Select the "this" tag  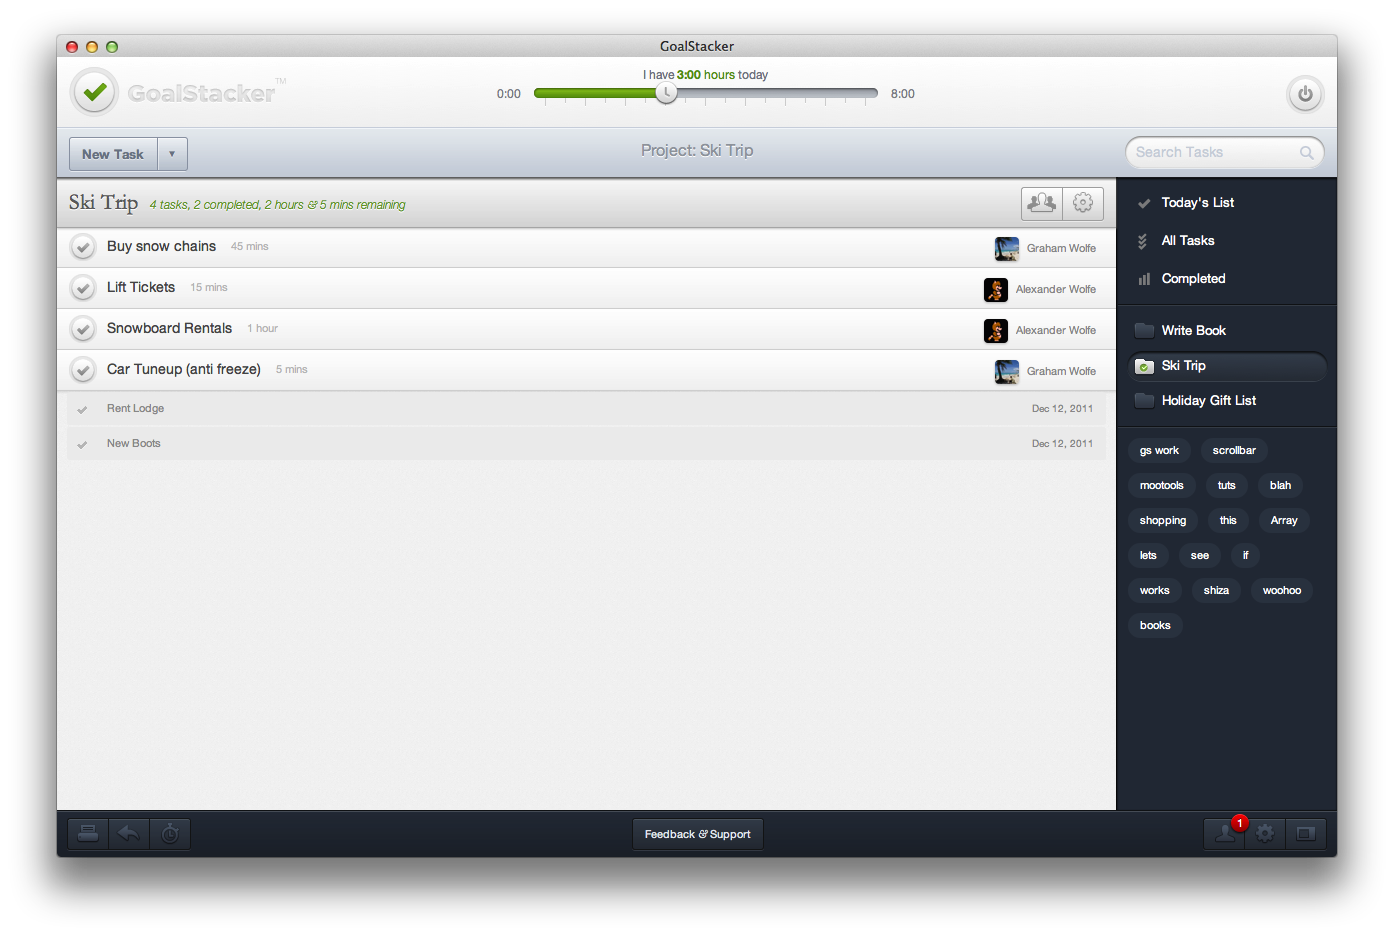point(1228,520)
